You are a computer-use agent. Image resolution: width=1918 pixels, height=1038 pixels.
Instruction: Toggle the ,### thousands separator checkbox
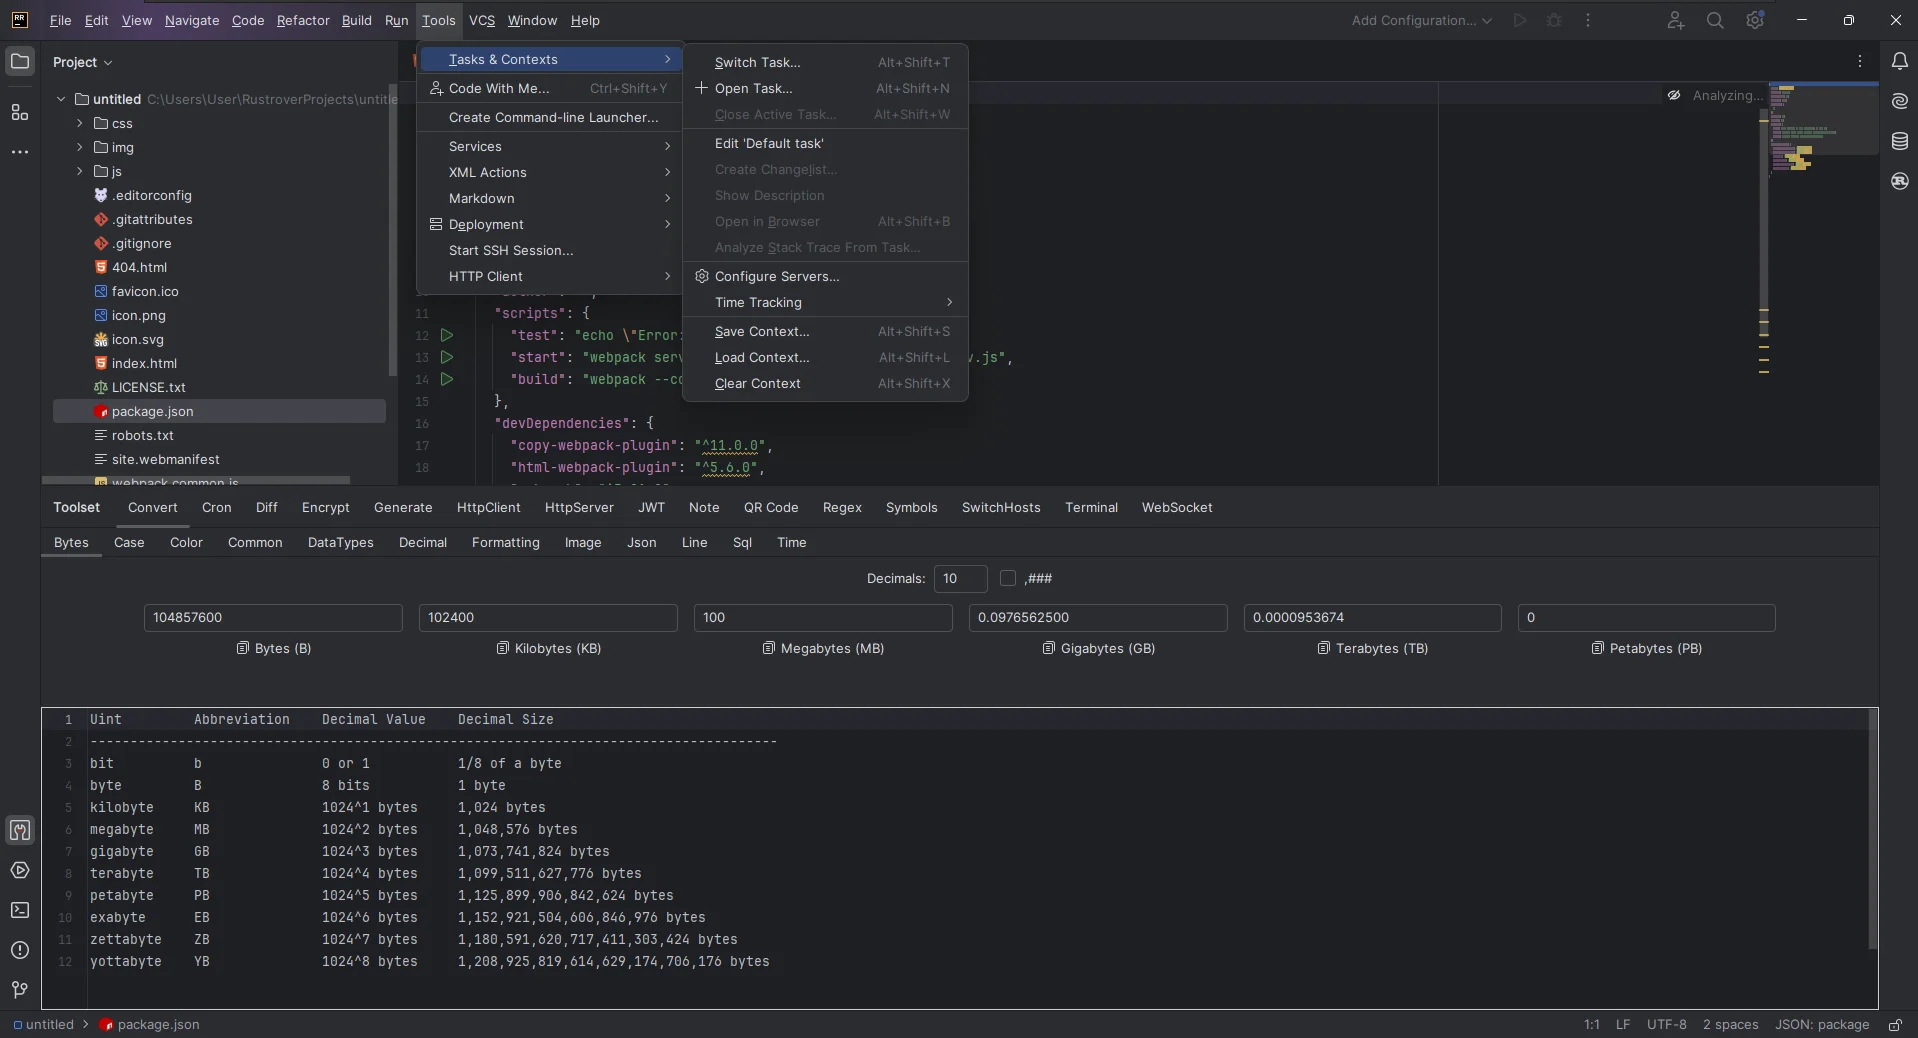point(1008,578)
